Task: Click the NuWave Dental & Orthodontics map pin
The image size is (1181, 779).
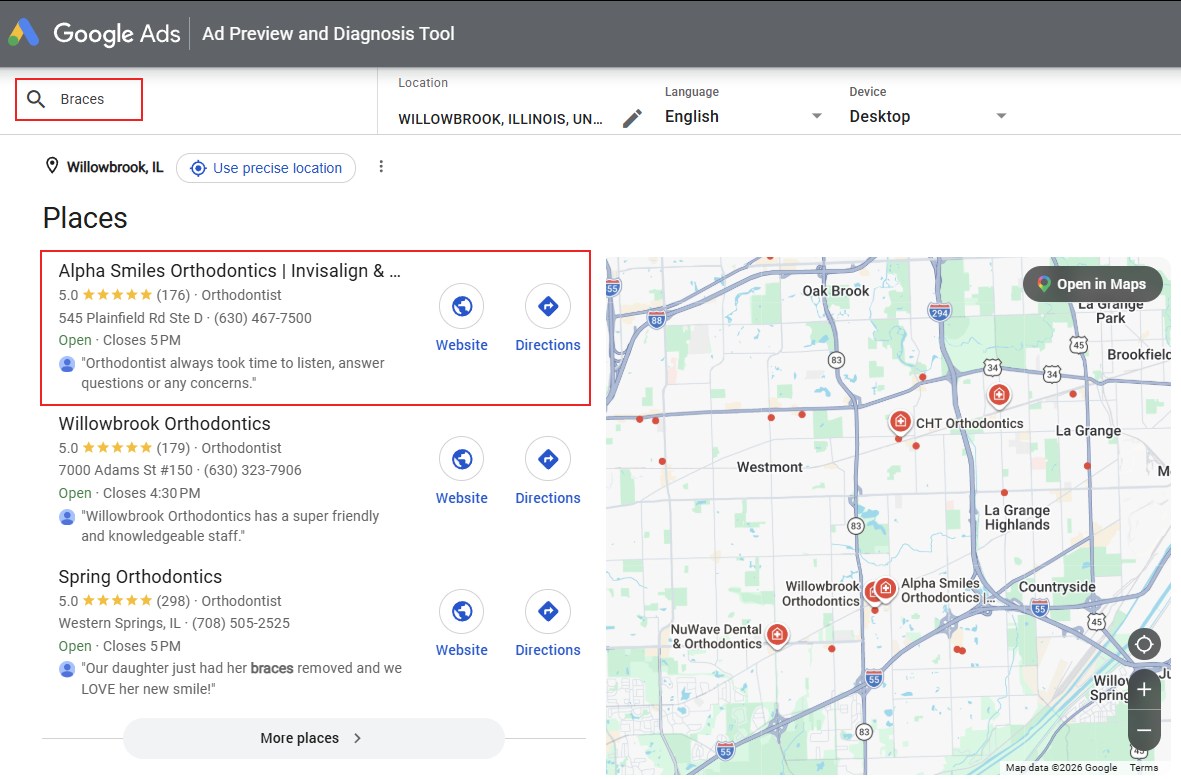Action: coord(777,635)
